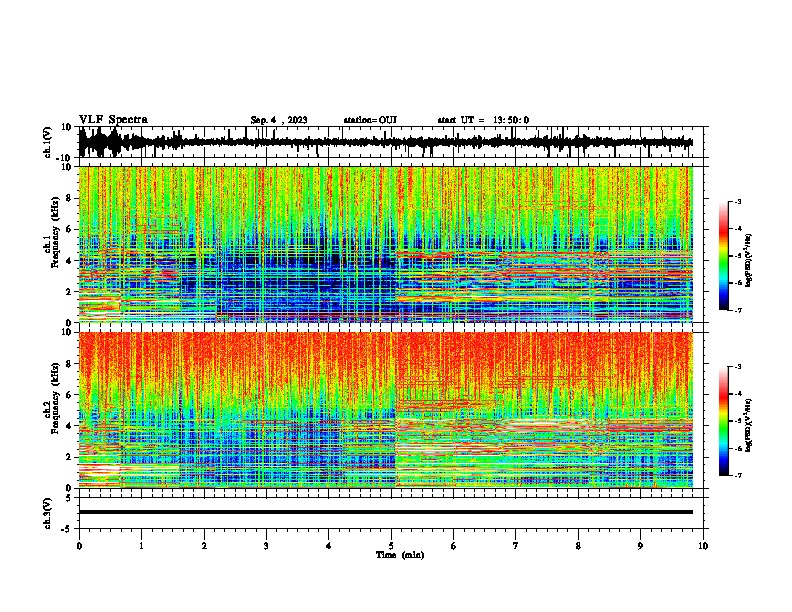Screen dimensions: 792x612
Task: Click time axis tick label "7"
Action: click(x=516, y=546)
